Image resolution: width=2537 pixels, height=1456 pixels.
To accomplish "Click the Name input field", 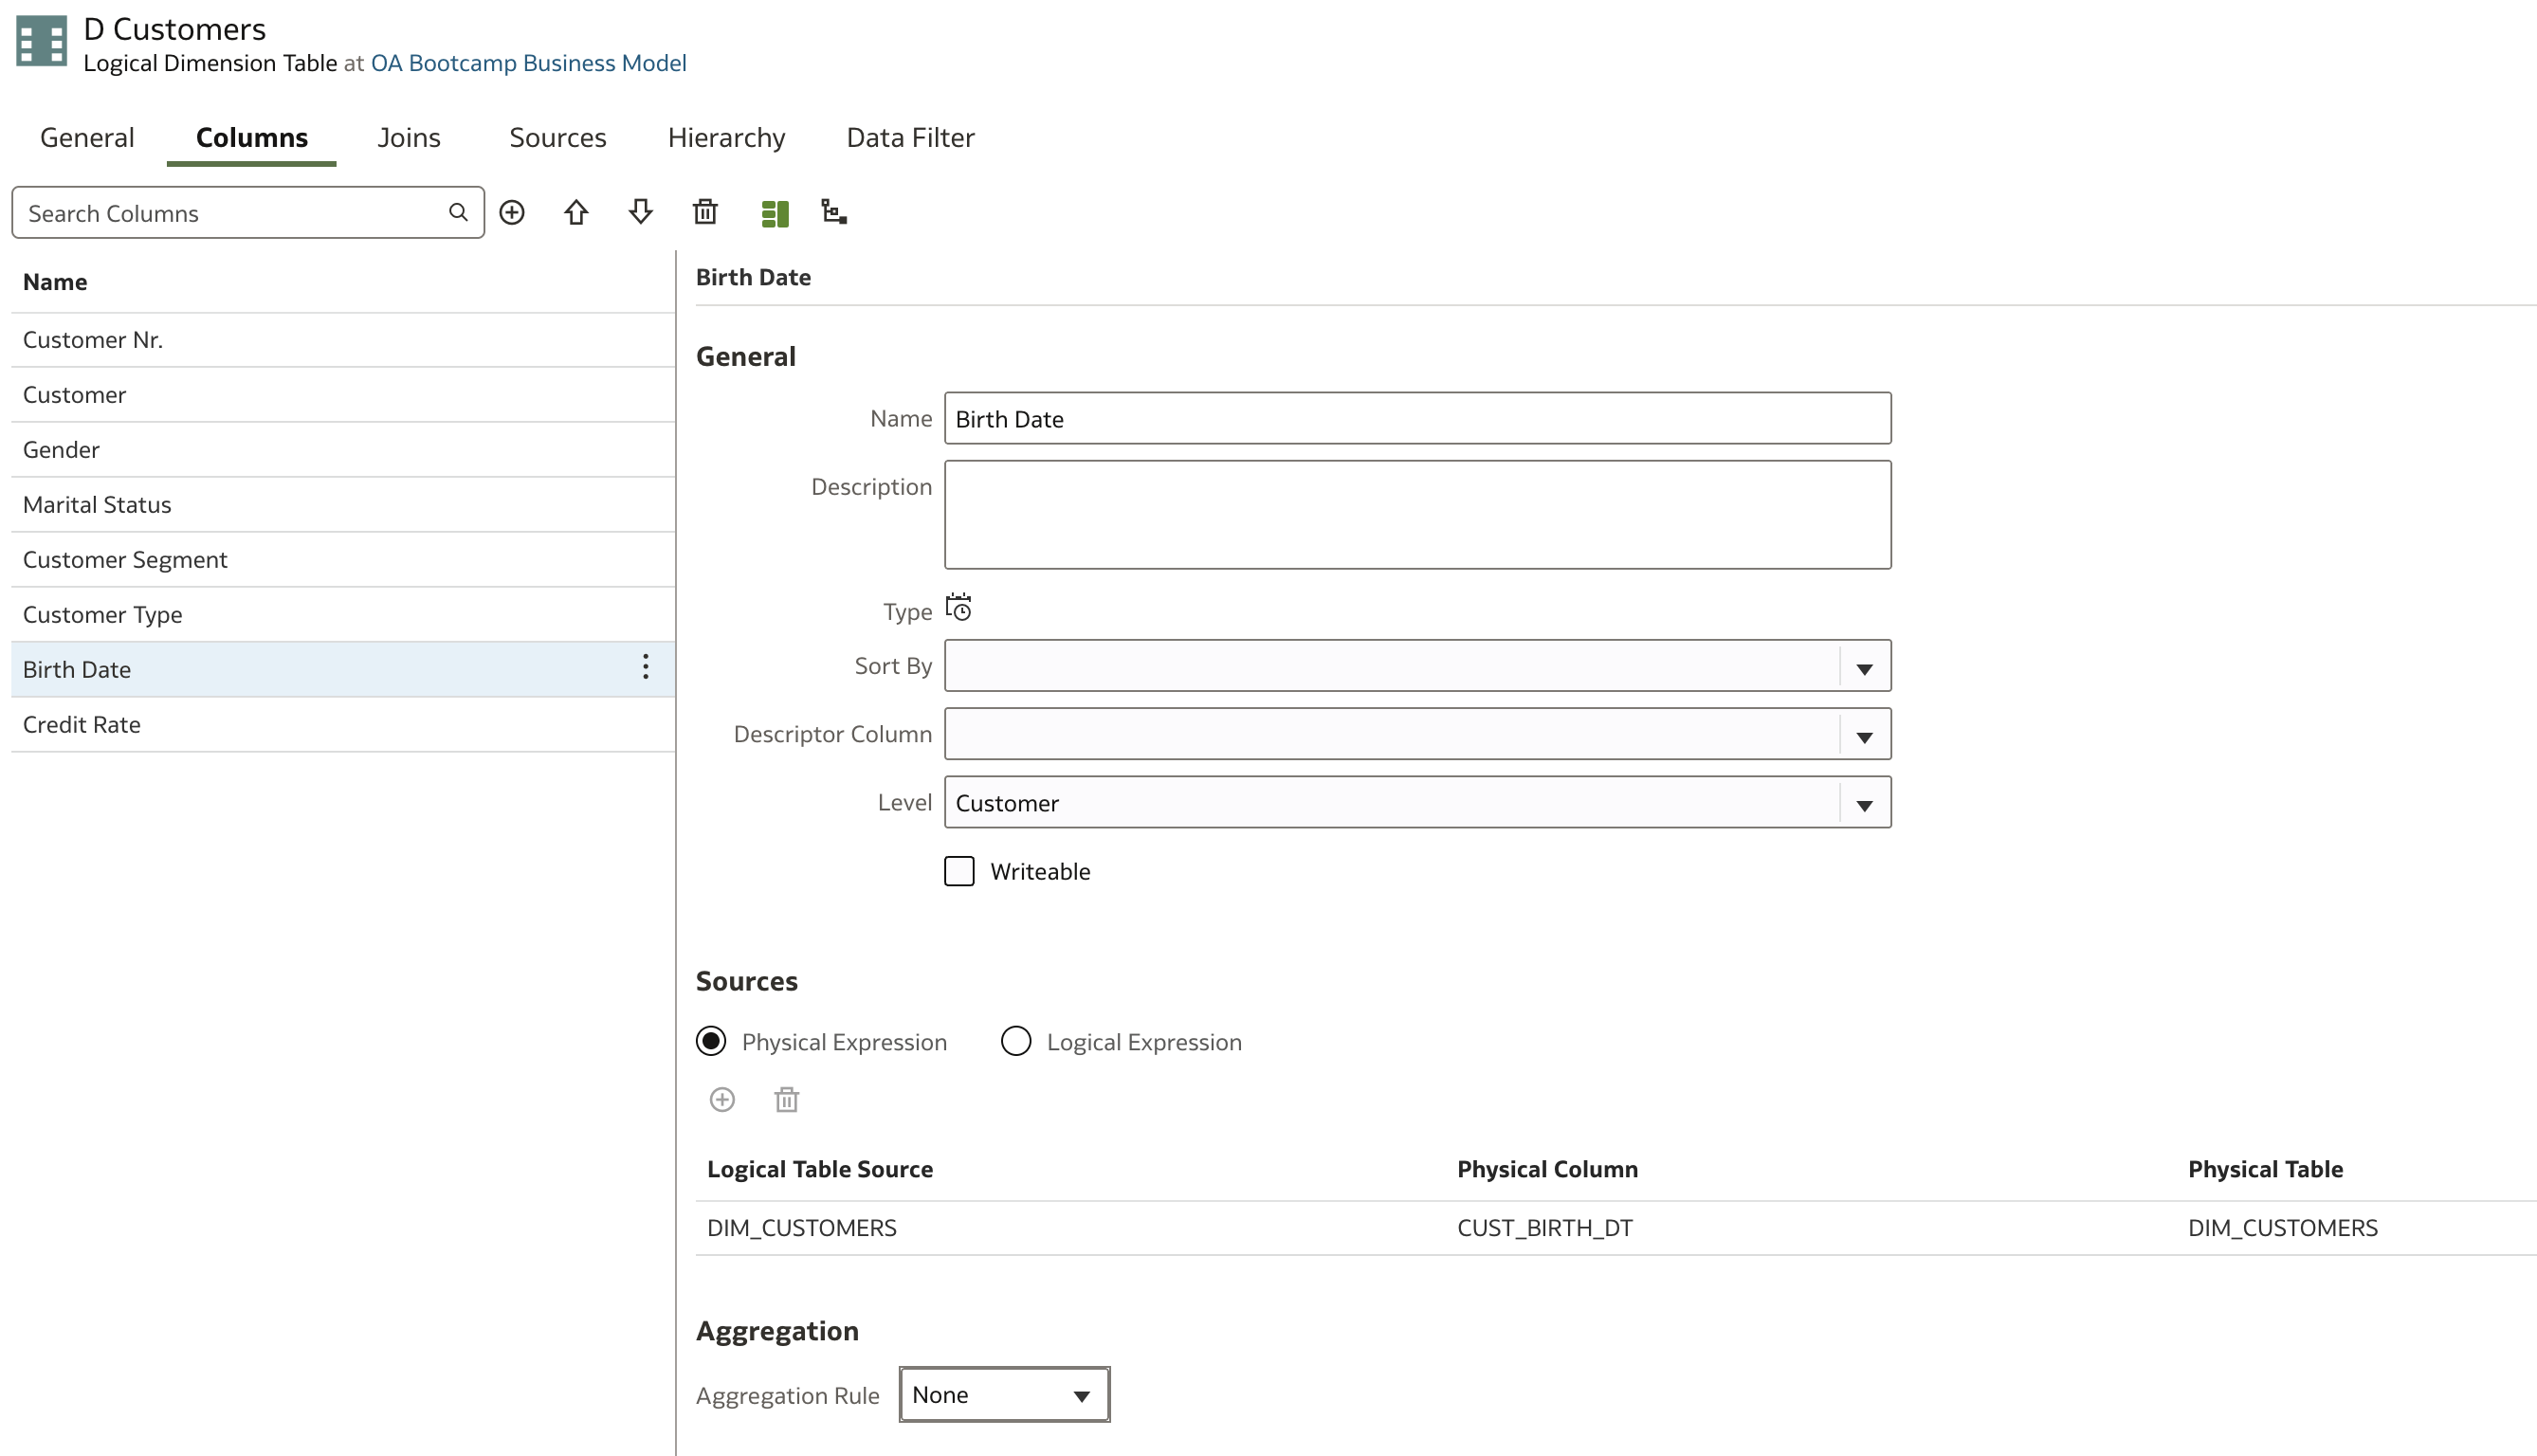I will (1417, 418).
